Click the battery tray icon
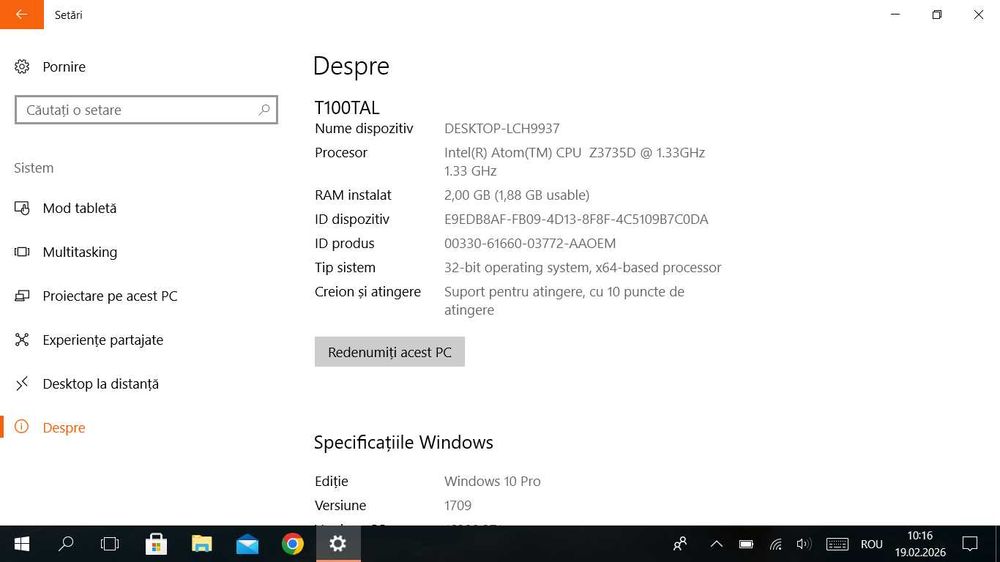 click(x=746, y=544)
